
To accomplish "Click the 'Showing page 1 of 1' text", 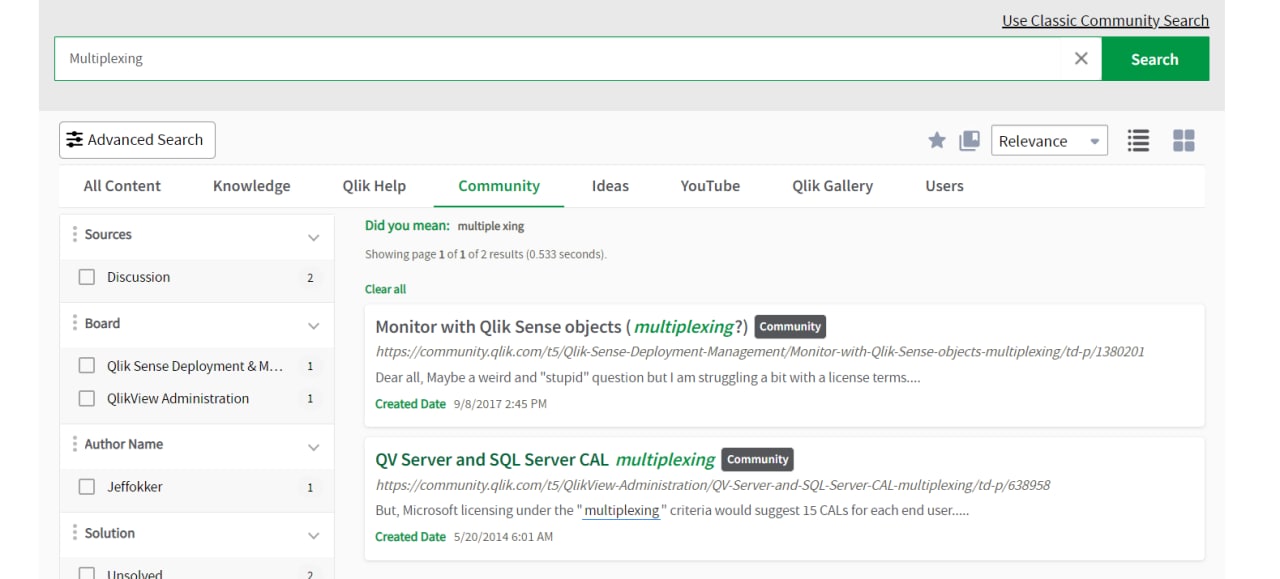I will [x=486, y=255].
